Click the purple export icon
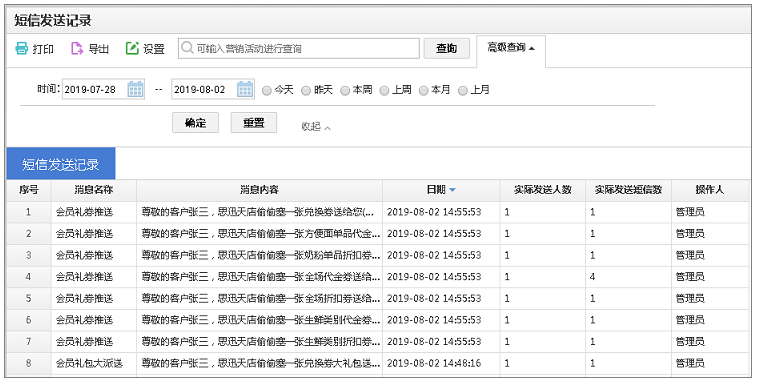Screen dimensions: 759x387 [77, 48]
